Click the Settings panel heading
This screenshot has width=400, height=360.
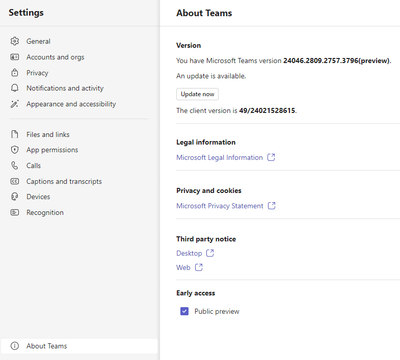coord(26,13)
